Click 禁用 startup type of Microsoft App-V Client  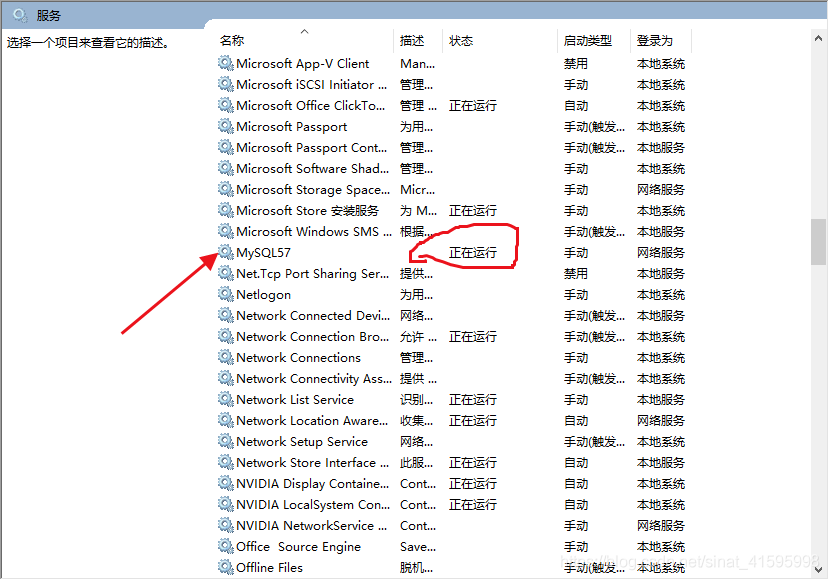[576, 63]
